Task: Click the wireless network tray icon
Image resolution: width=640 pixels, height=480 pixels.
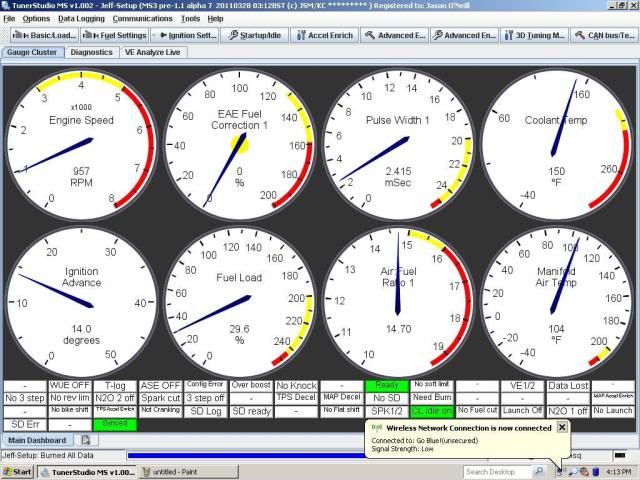Action: [x=562, y=471]
